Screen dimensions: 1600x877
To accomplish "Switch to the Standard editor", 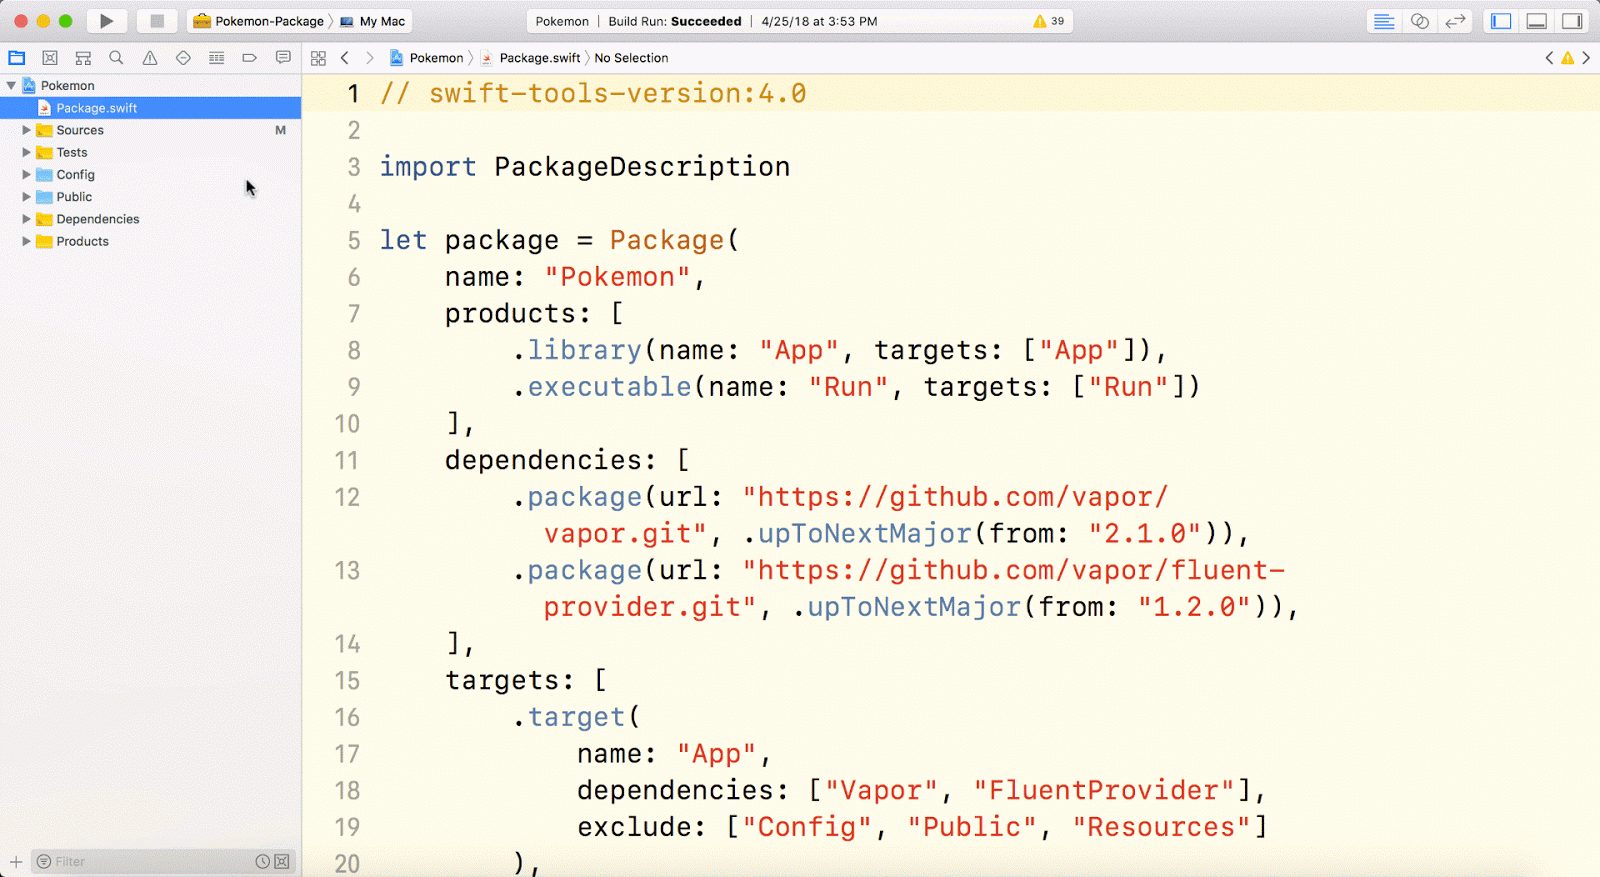I will [x=1384, y=21].
